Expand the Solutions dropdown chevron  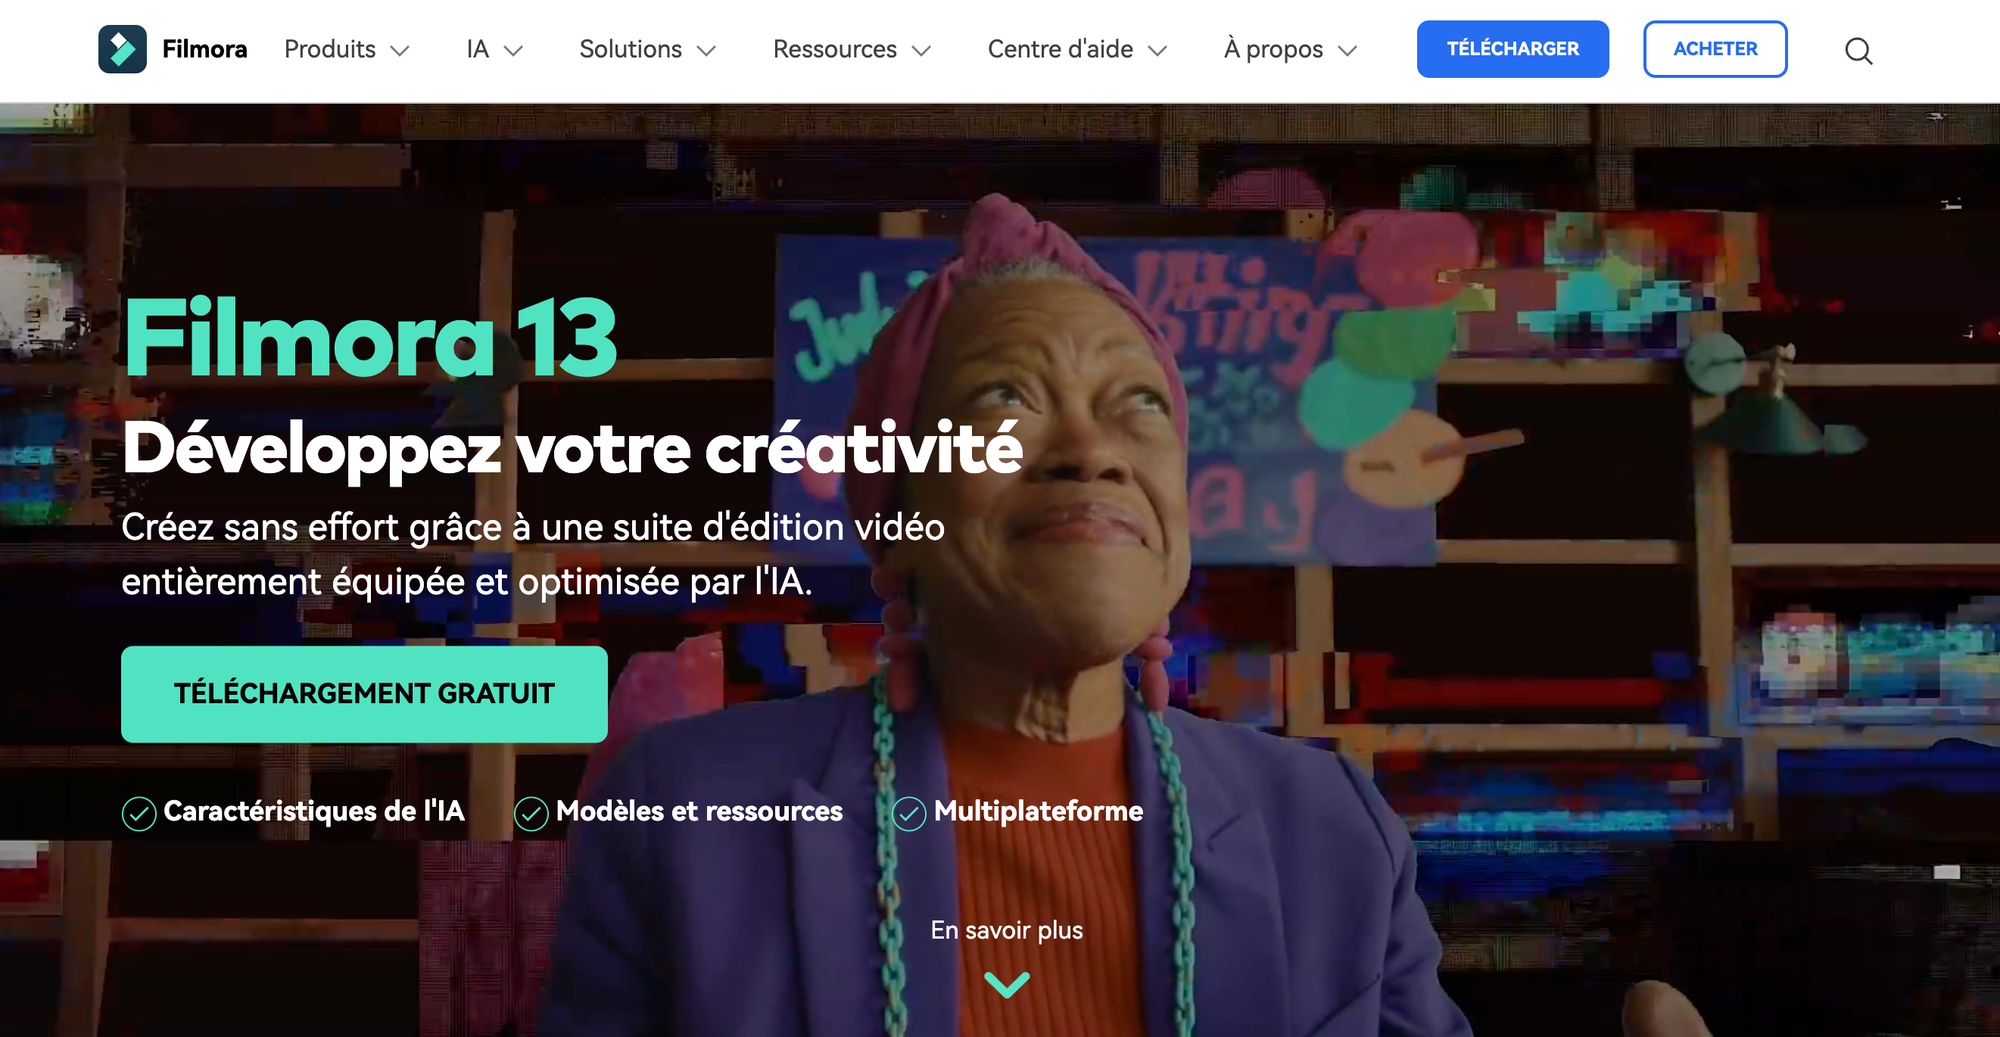[x=706, y=51]
